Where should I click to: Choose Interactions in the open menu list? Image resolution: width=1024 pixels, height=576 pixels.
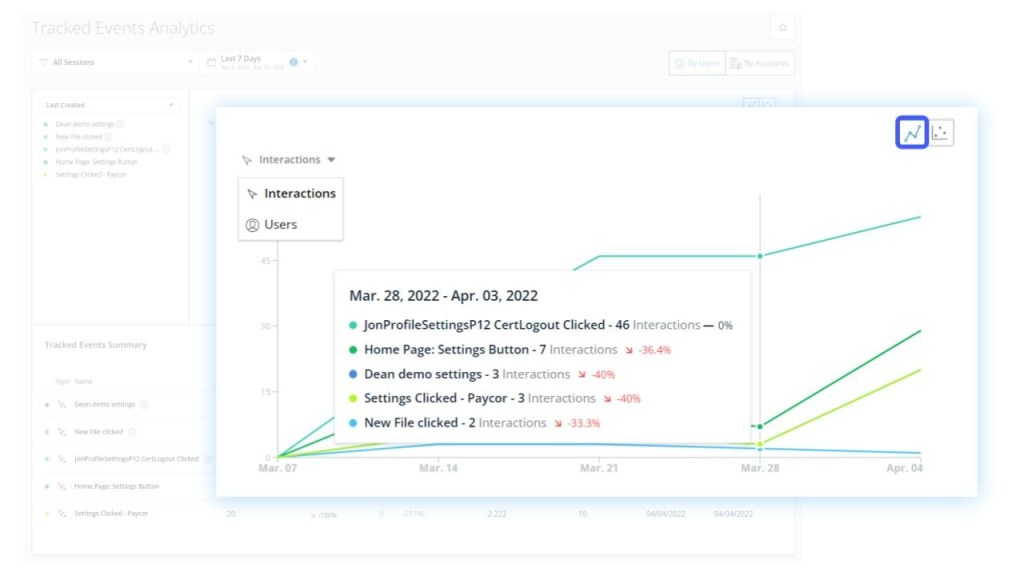[299, 194]
